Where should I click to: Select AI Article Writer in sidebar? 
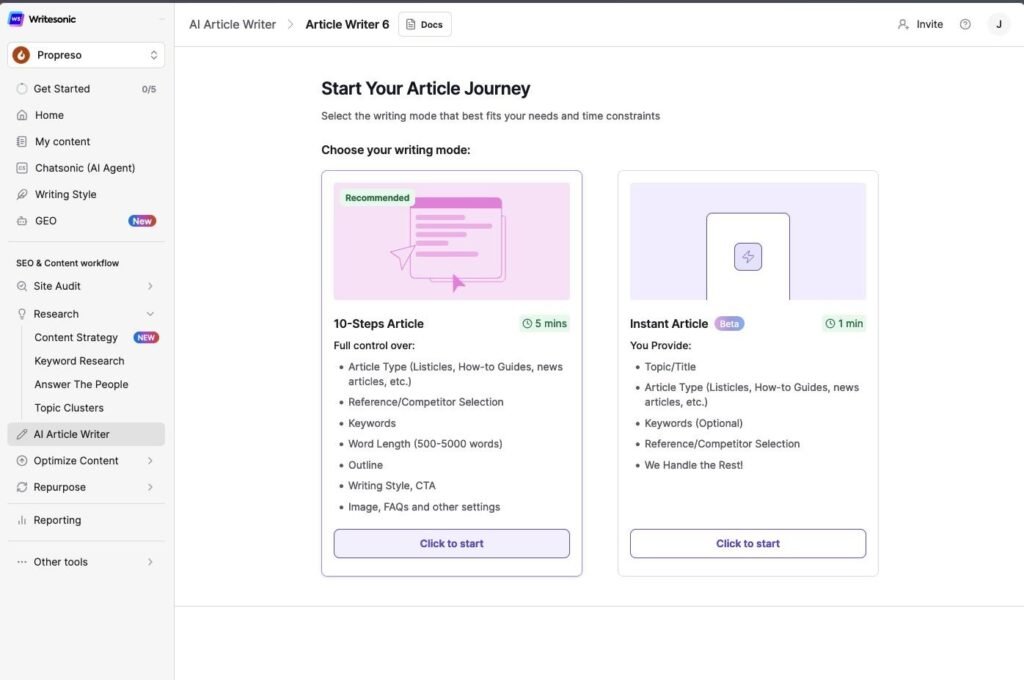pos(86,434)
